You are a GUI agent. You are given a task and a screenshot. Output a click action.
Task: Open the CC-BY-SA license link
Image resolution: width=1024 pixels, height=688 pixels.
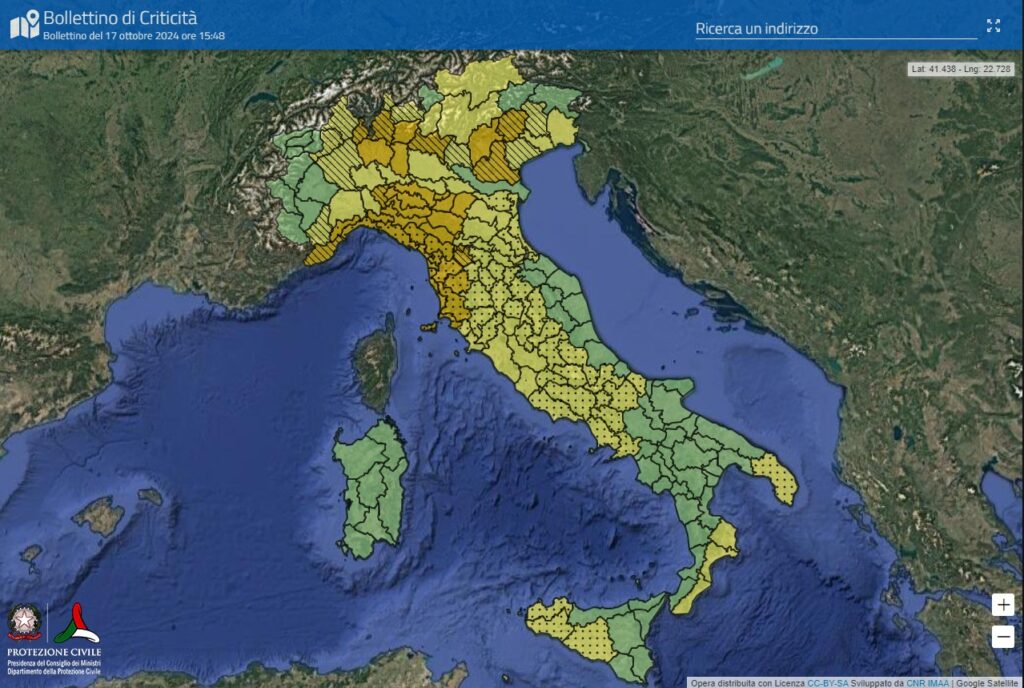827,683
